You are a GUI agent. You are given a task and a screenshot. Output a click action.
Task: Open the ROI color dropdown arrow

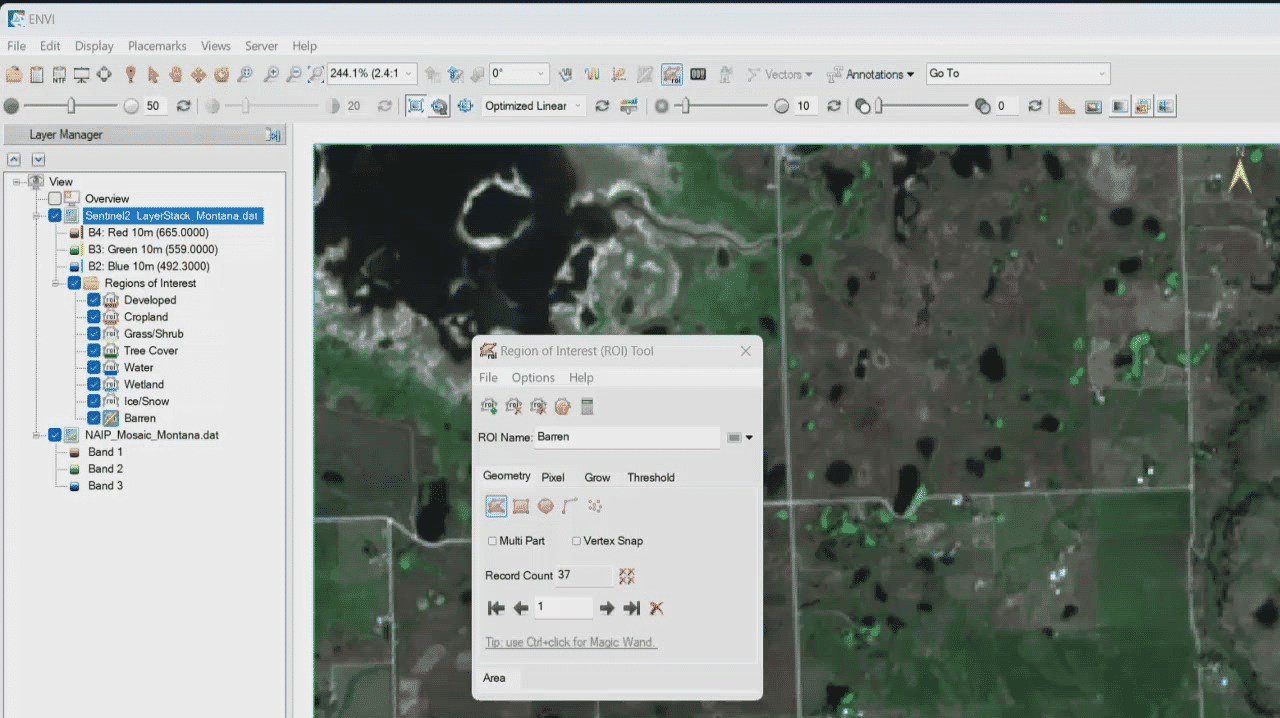pyautogui.click(x=749, y=438)
